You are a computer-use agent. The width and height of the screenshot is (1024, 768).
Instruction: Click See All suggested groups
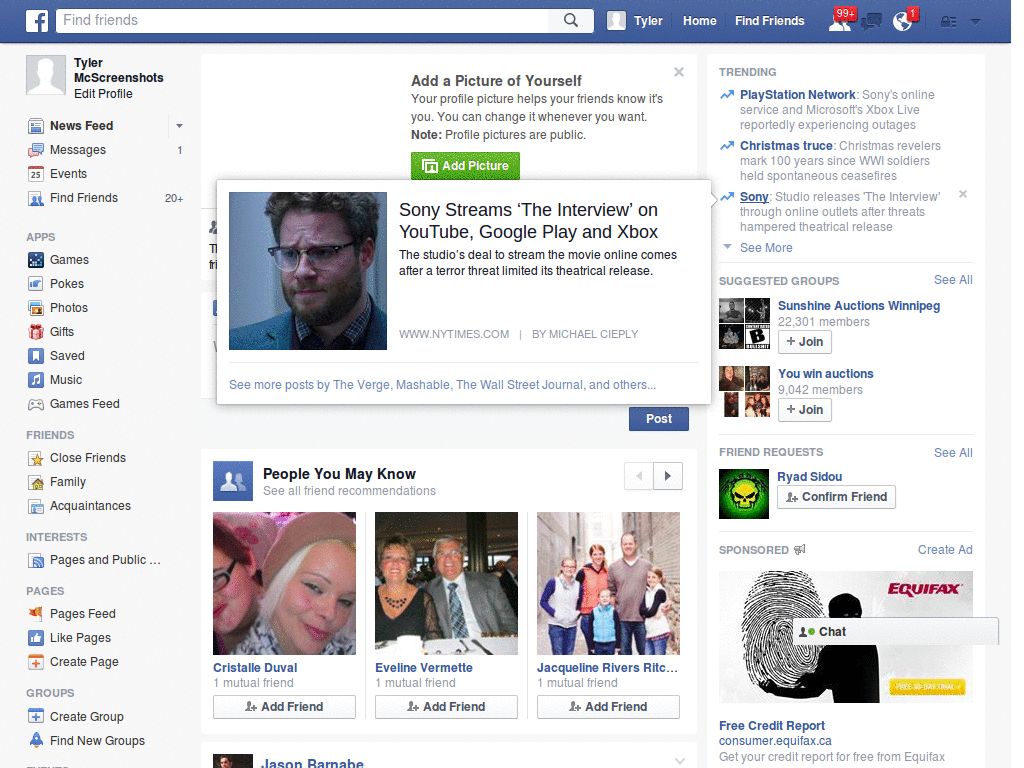(x=953, y=280)
